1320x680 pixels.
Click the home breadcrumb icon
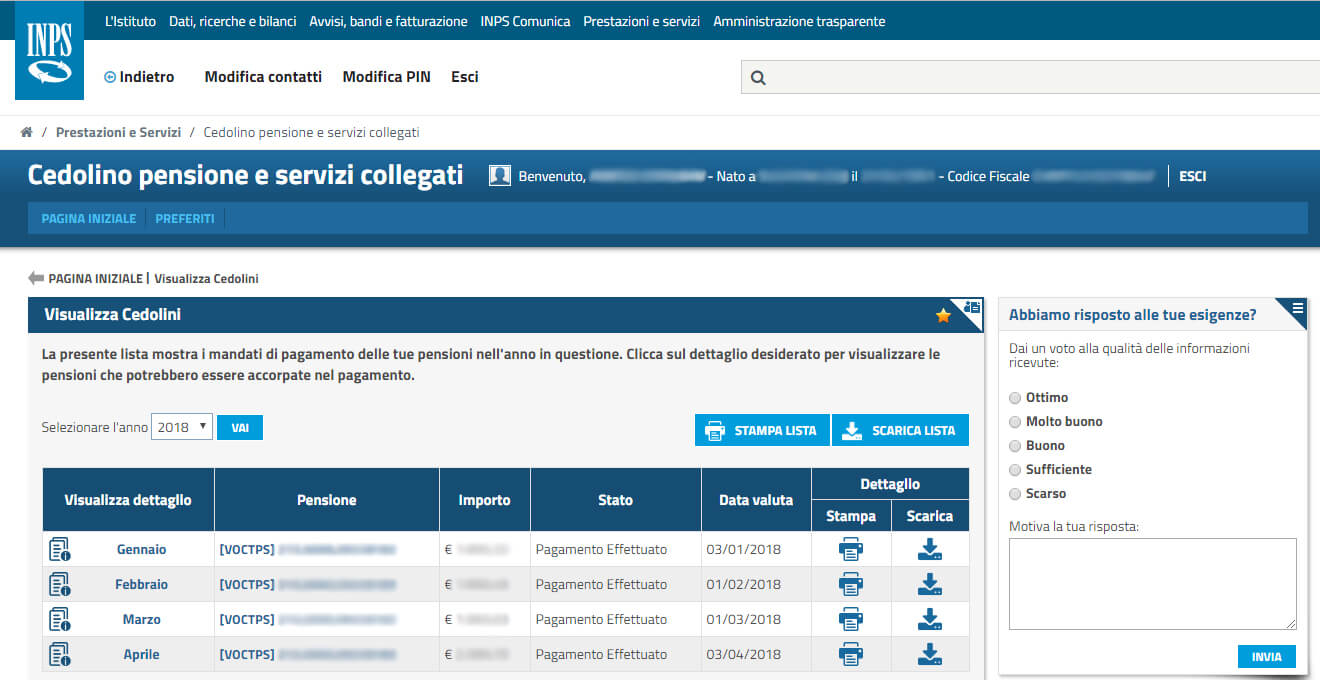[x=27, y=132]
